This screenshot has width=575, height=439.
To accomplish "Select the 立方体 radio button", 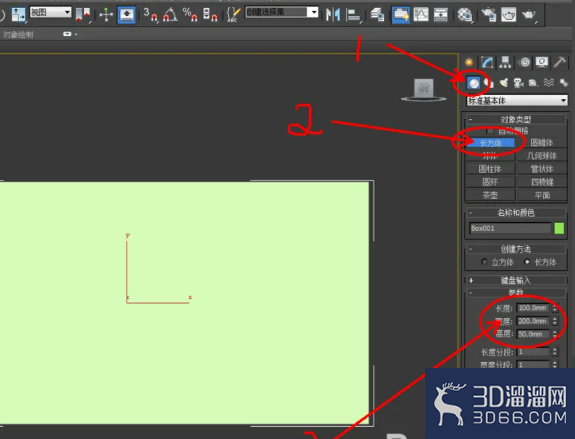I will click(x=484, y=262).
